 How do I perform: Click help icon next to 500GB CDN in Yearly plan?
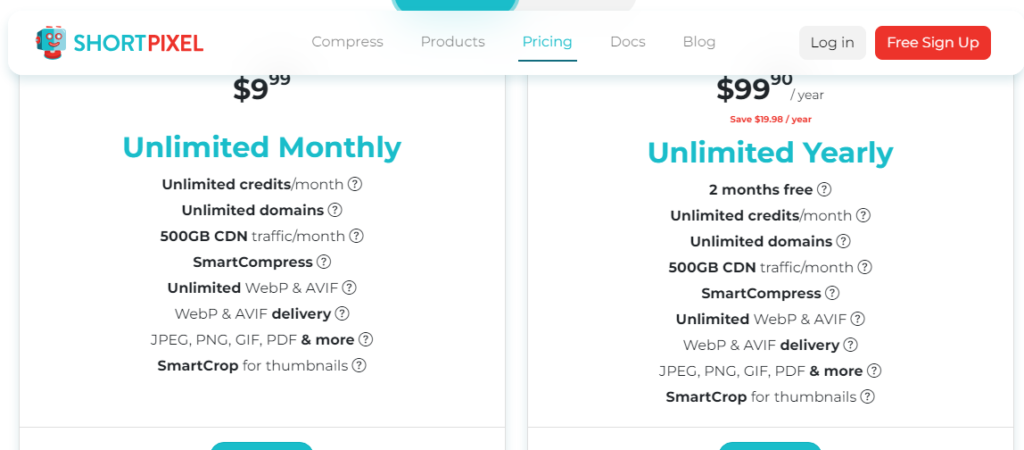click(865, 267)
